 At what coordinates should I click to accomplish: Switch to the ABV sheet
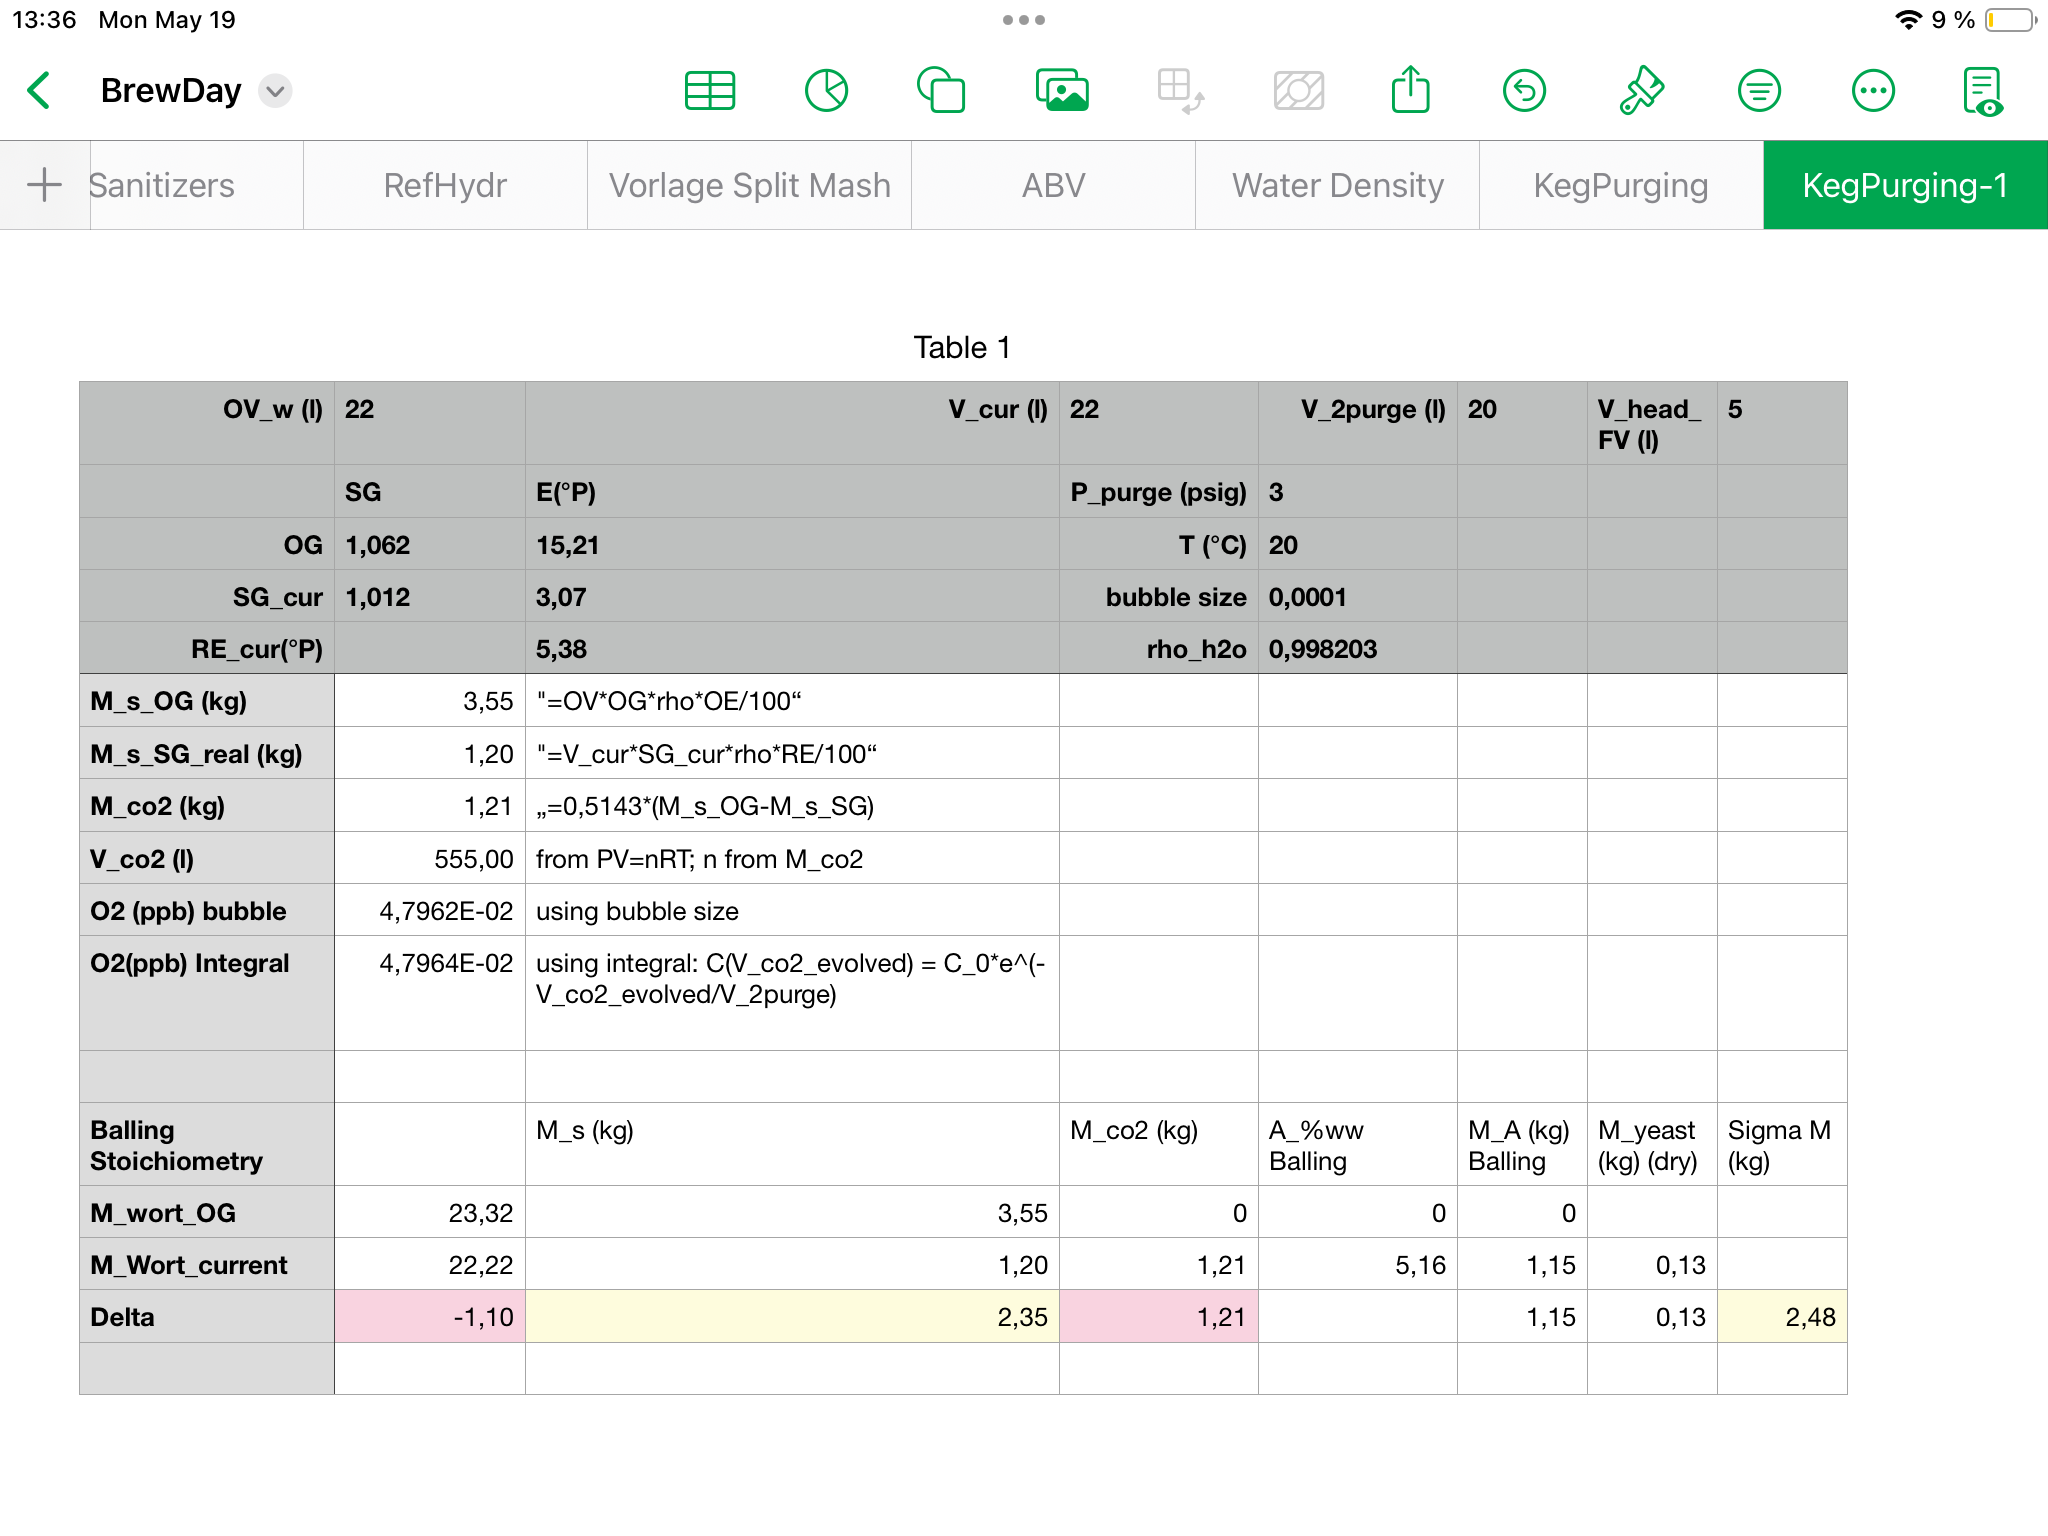click(1053, 185)
